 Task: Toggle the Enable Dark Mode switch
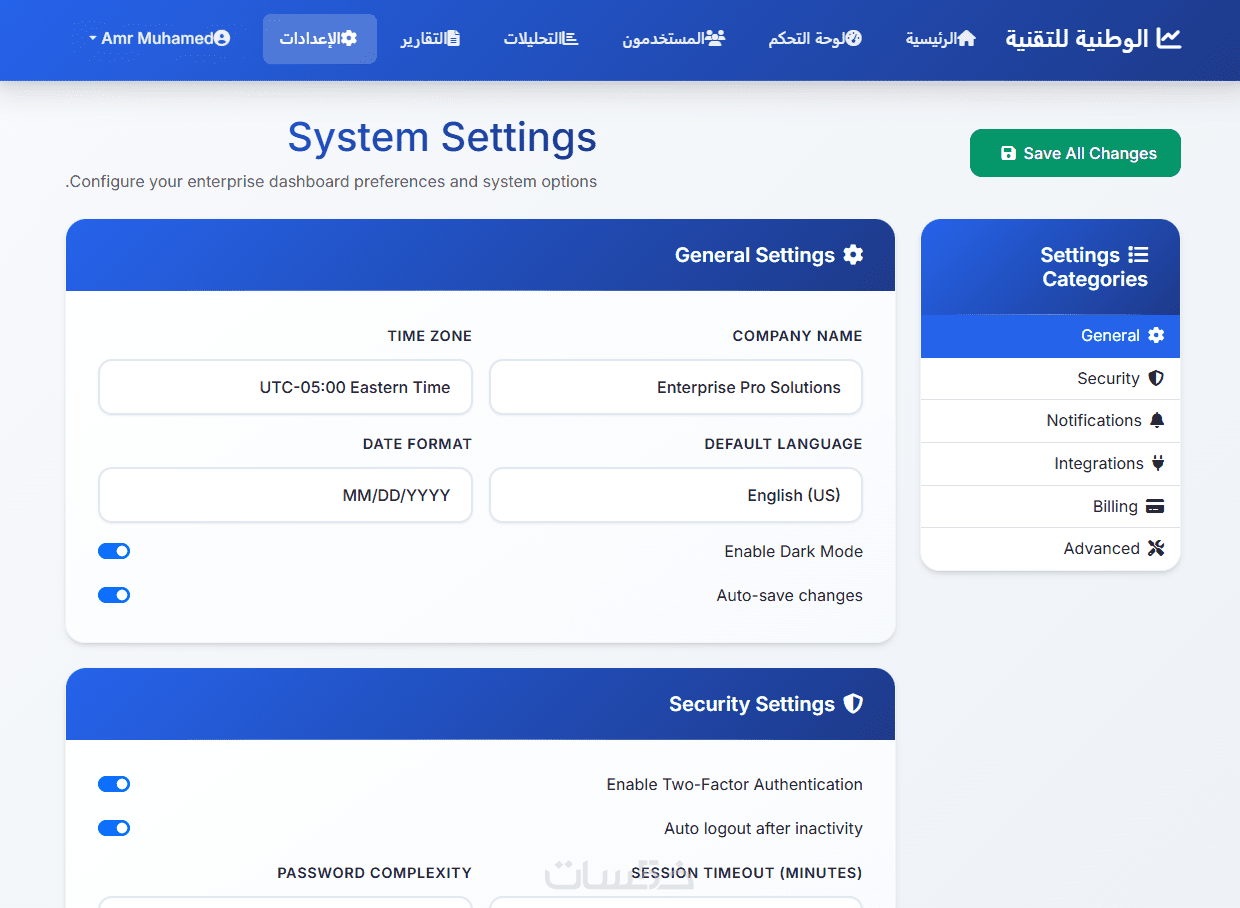(114, 551)
